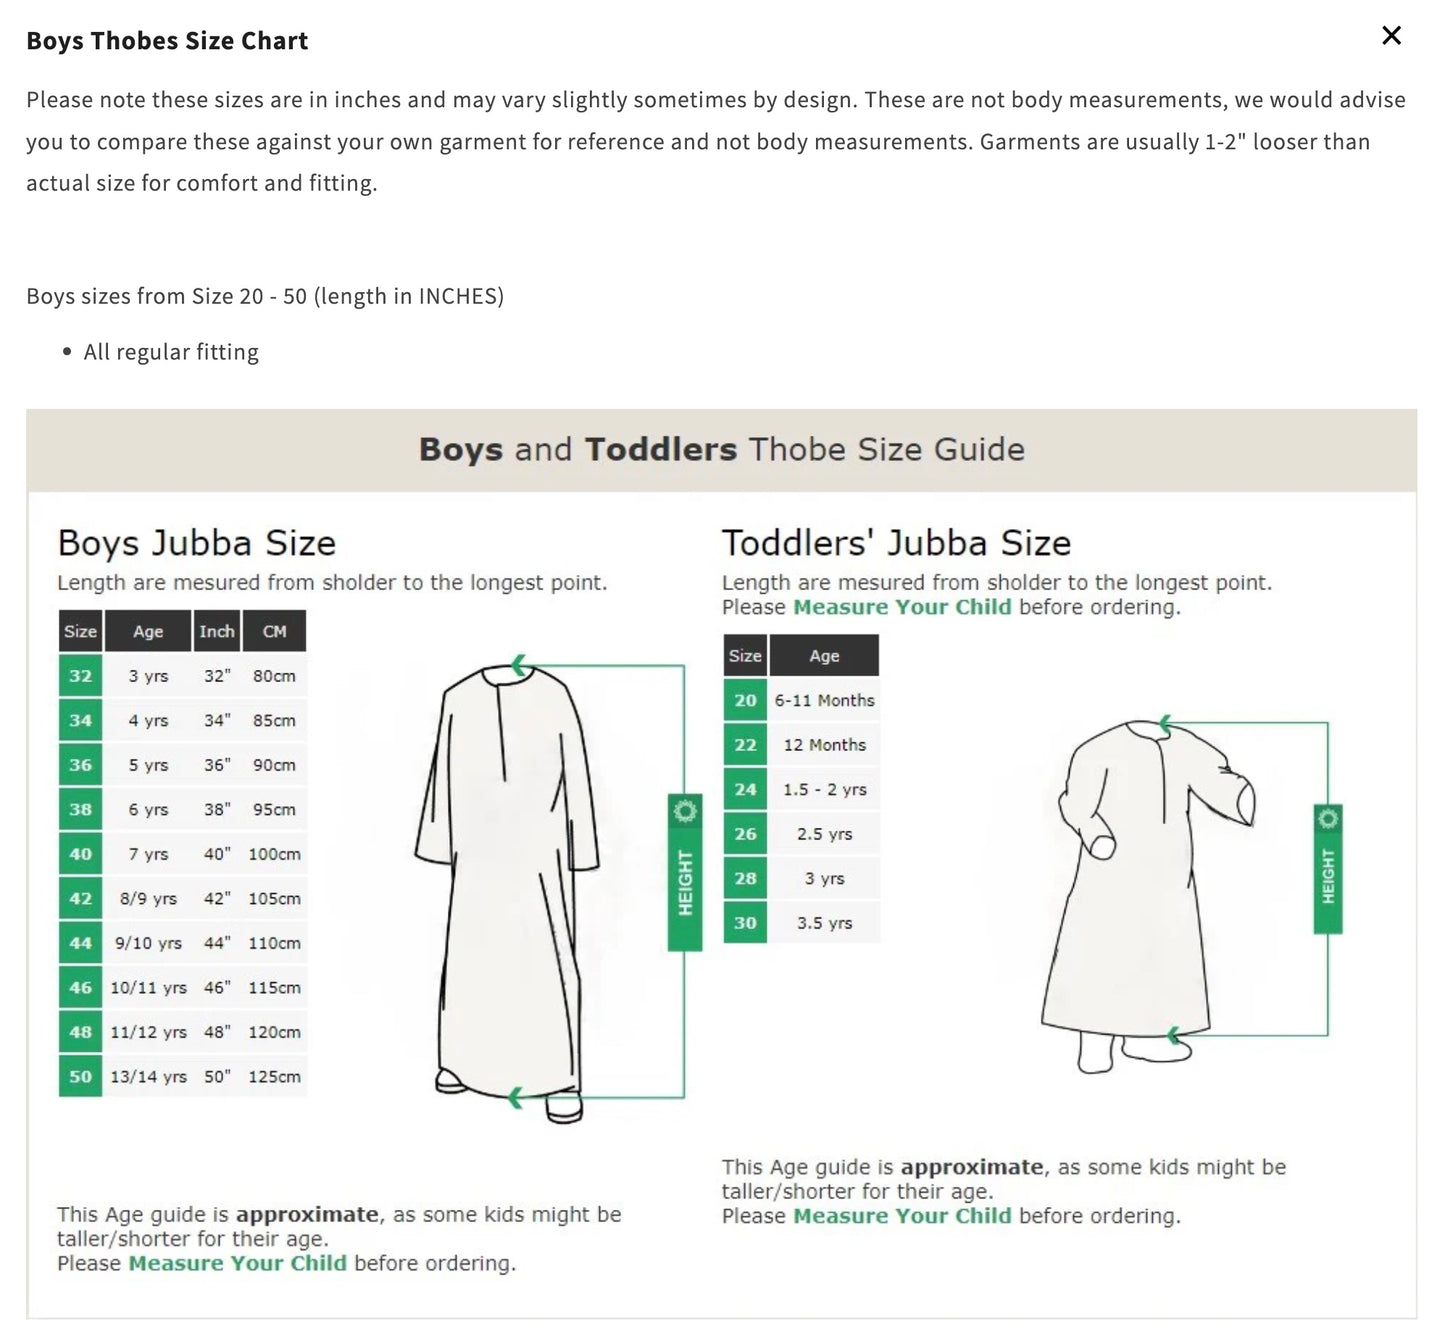Select size 50 in the Boys Jubba table

(x=80, y=1077)
